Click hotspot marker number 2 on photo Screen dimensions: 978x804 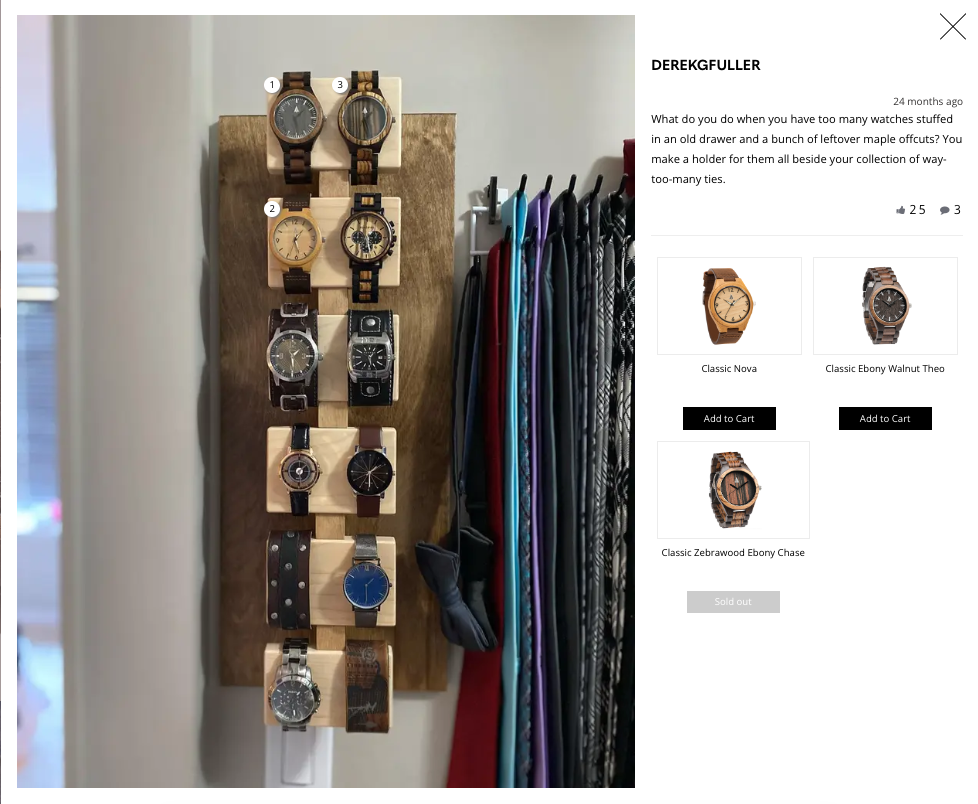point(272,209)
